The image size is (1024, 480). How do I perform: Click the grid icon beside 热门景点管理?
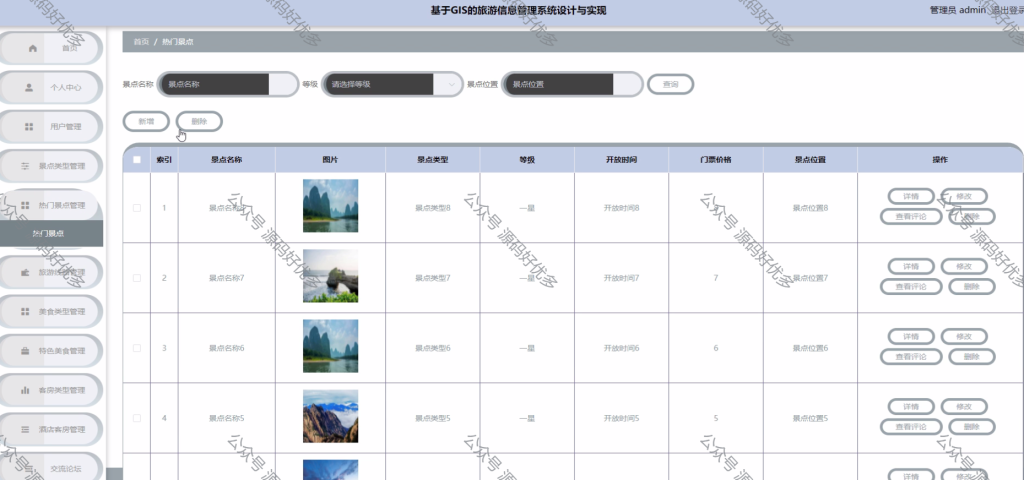(x=25, y=205)
